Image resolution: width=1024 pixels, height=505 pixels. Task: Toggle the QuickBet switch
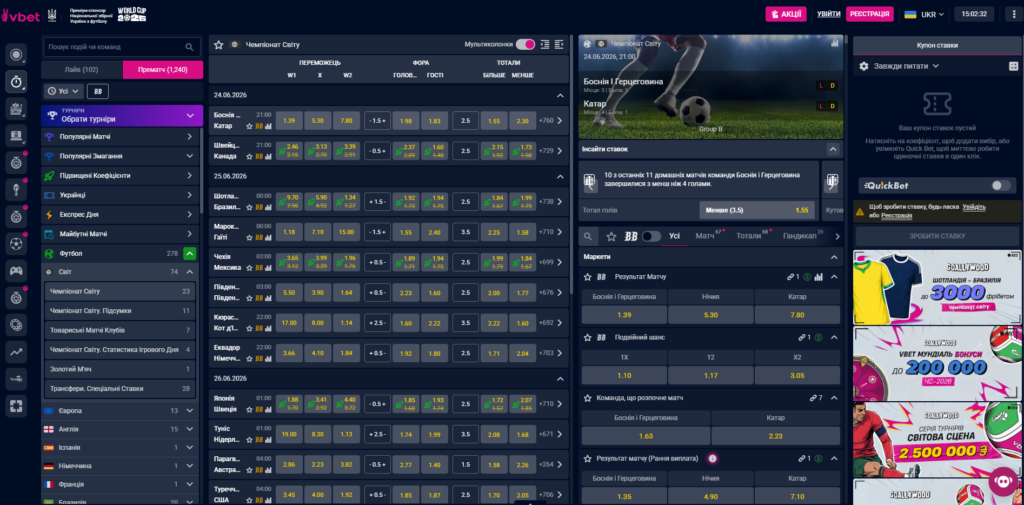click(1000, 186)
